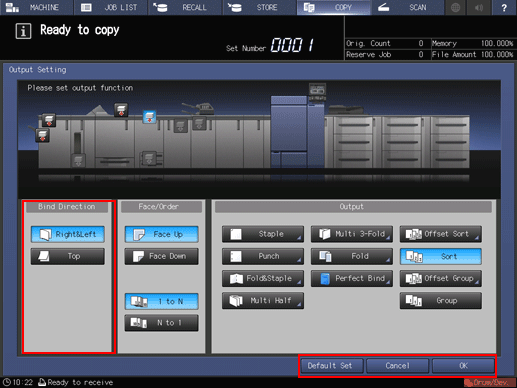Open Staple settings
This screenshot has height=388, width=517.
[x=263, y=234]
